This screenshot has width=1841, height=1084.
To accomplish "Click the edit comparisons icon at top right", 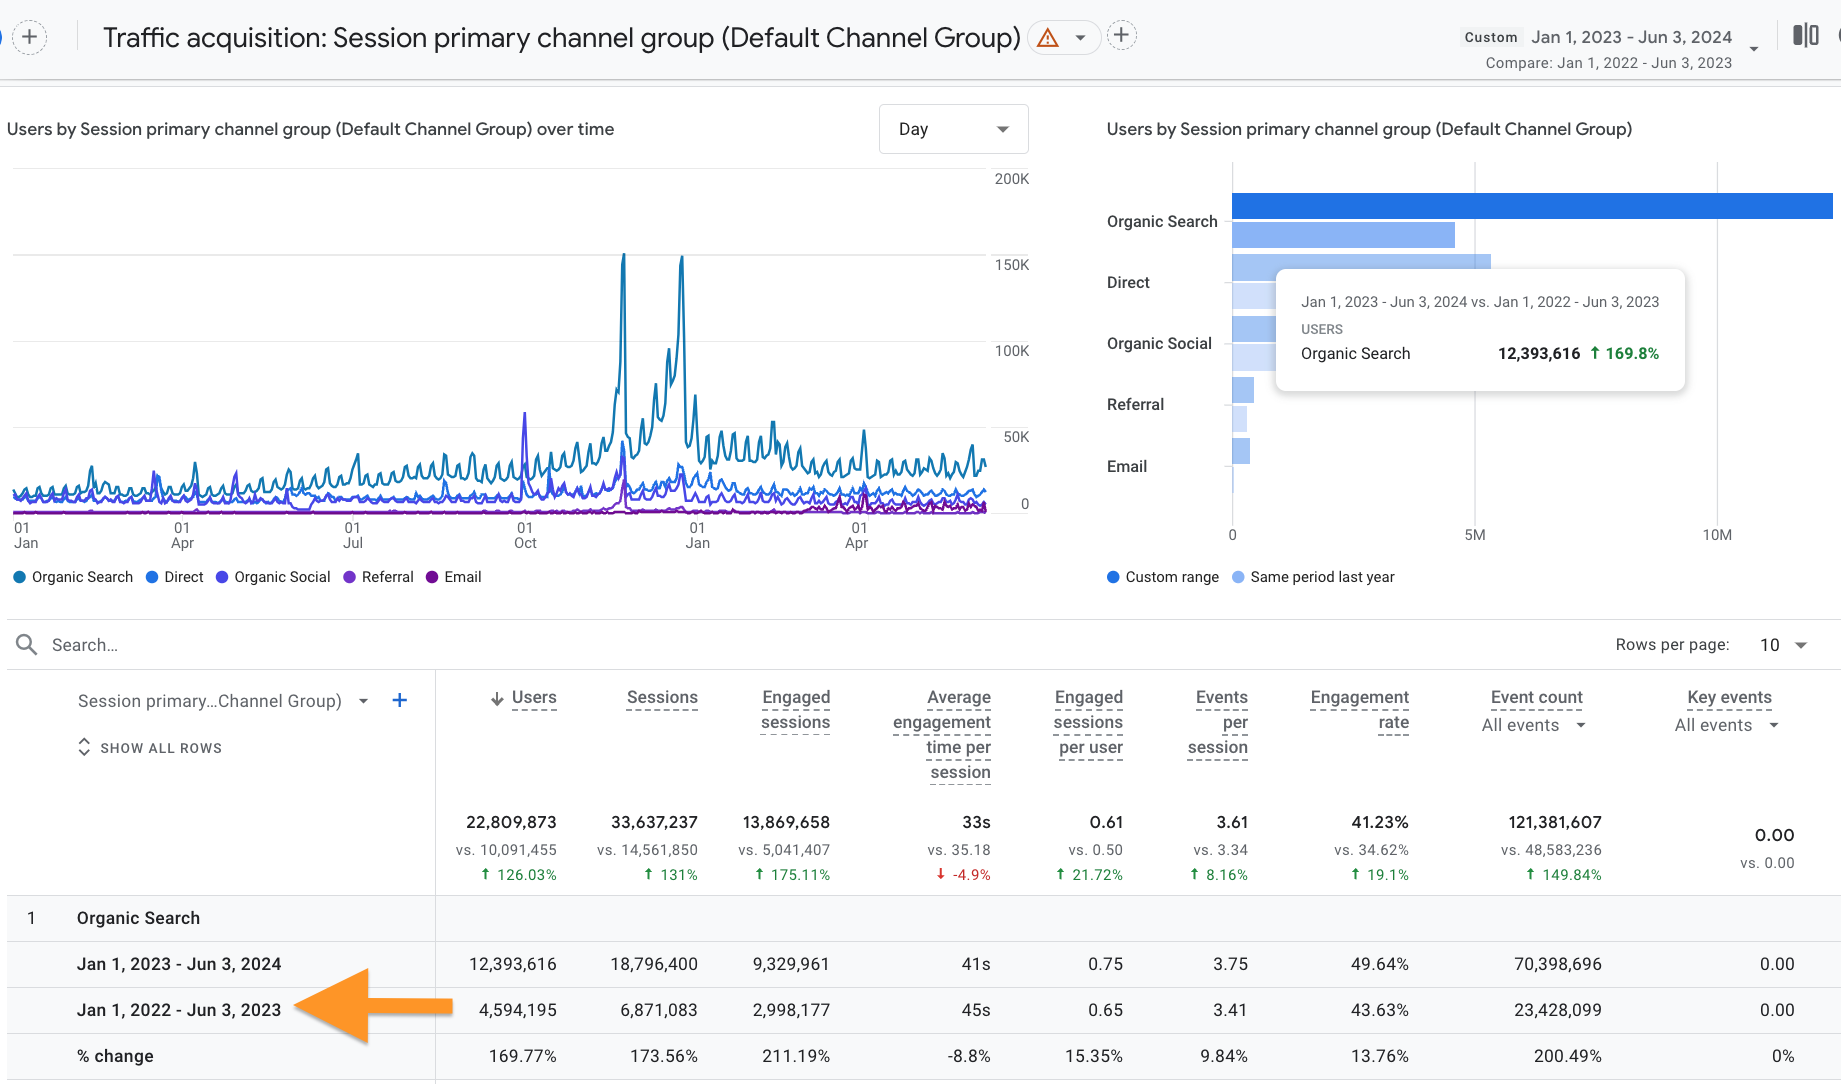I will (1806, 36).
